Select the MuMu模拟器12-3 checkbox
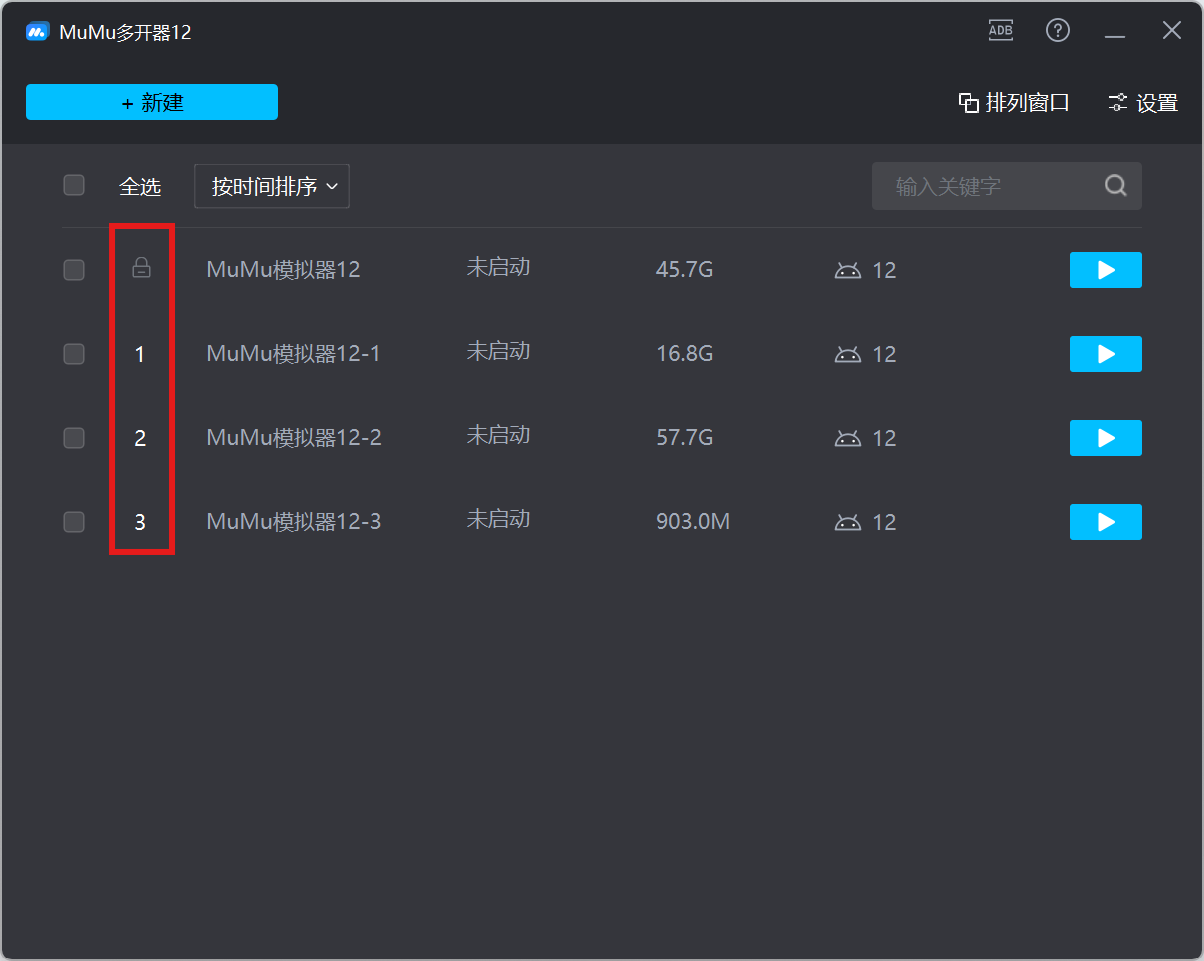This screenshot has width=1204, height=961. tap(74, 522)
